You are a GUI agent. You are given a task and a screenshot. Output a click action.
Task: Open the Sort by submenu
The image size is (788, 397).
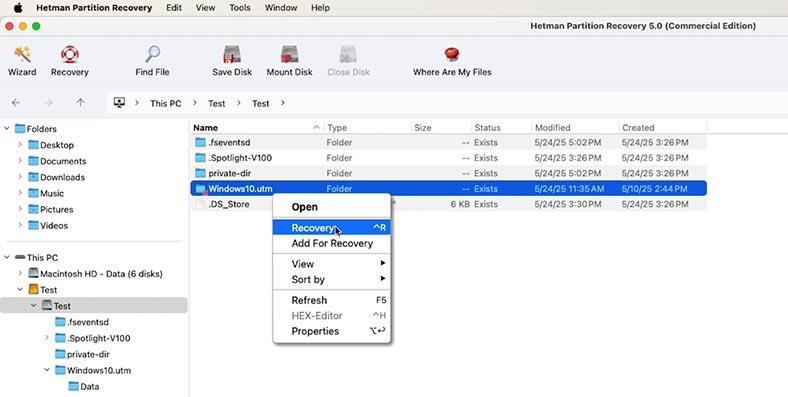pos(332,280)
